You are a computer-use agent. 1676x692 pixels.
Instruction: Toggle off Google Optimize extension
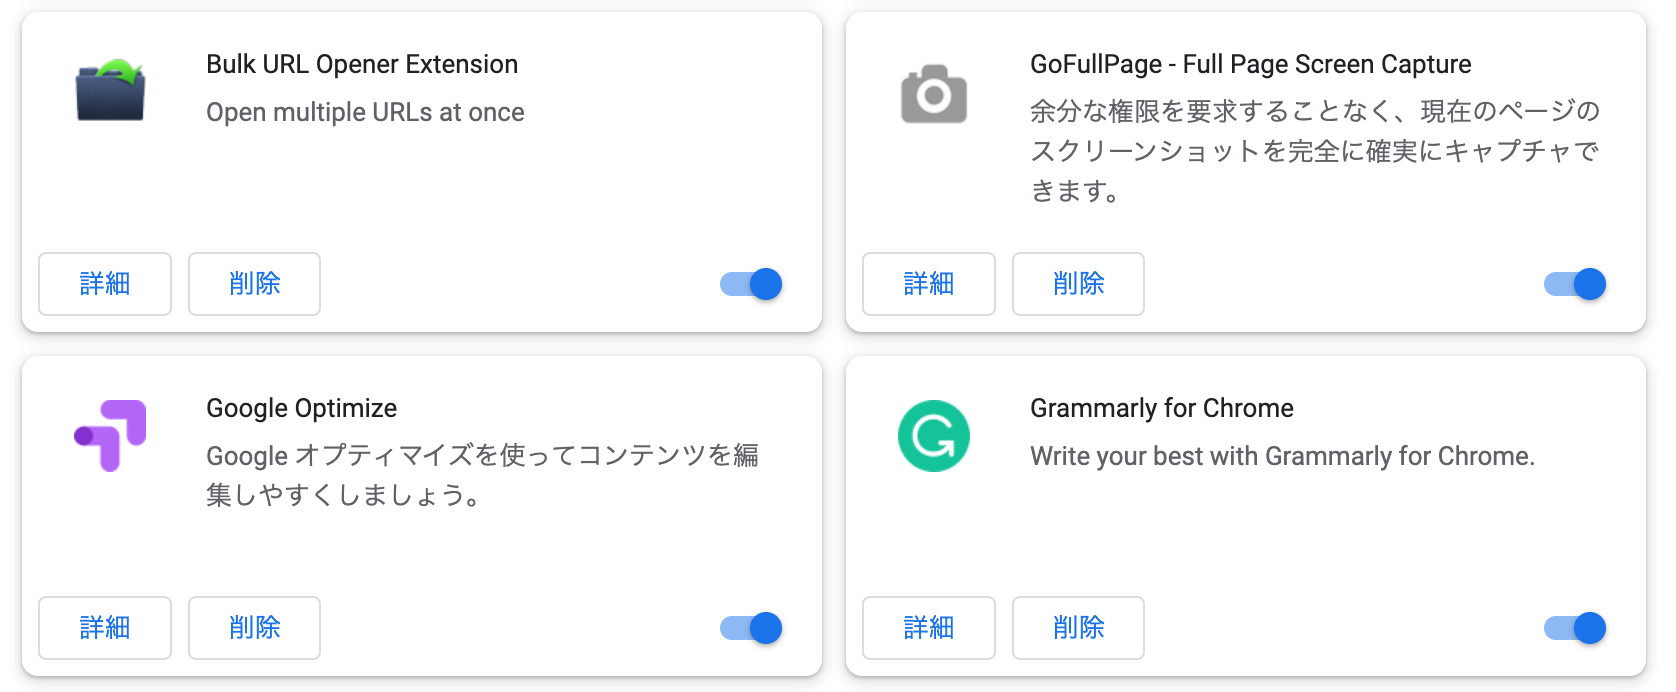coord(751,628)
